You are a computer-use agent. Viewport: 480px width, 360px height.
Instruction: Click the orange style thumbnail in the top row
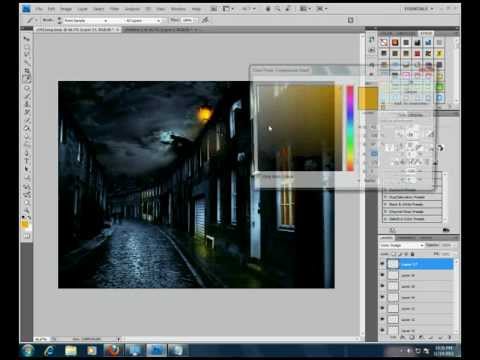coord(395,42)
